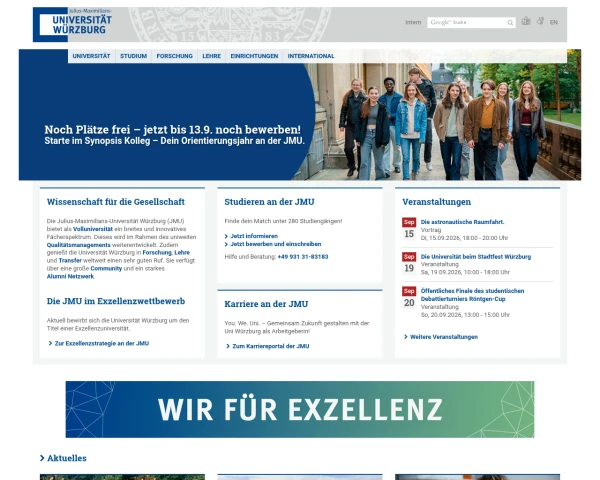This screenshot has height=480, width=600.
Task: Open the Alumni Netzwerk link
Action: pyautogui.click(x=70, y=276)
